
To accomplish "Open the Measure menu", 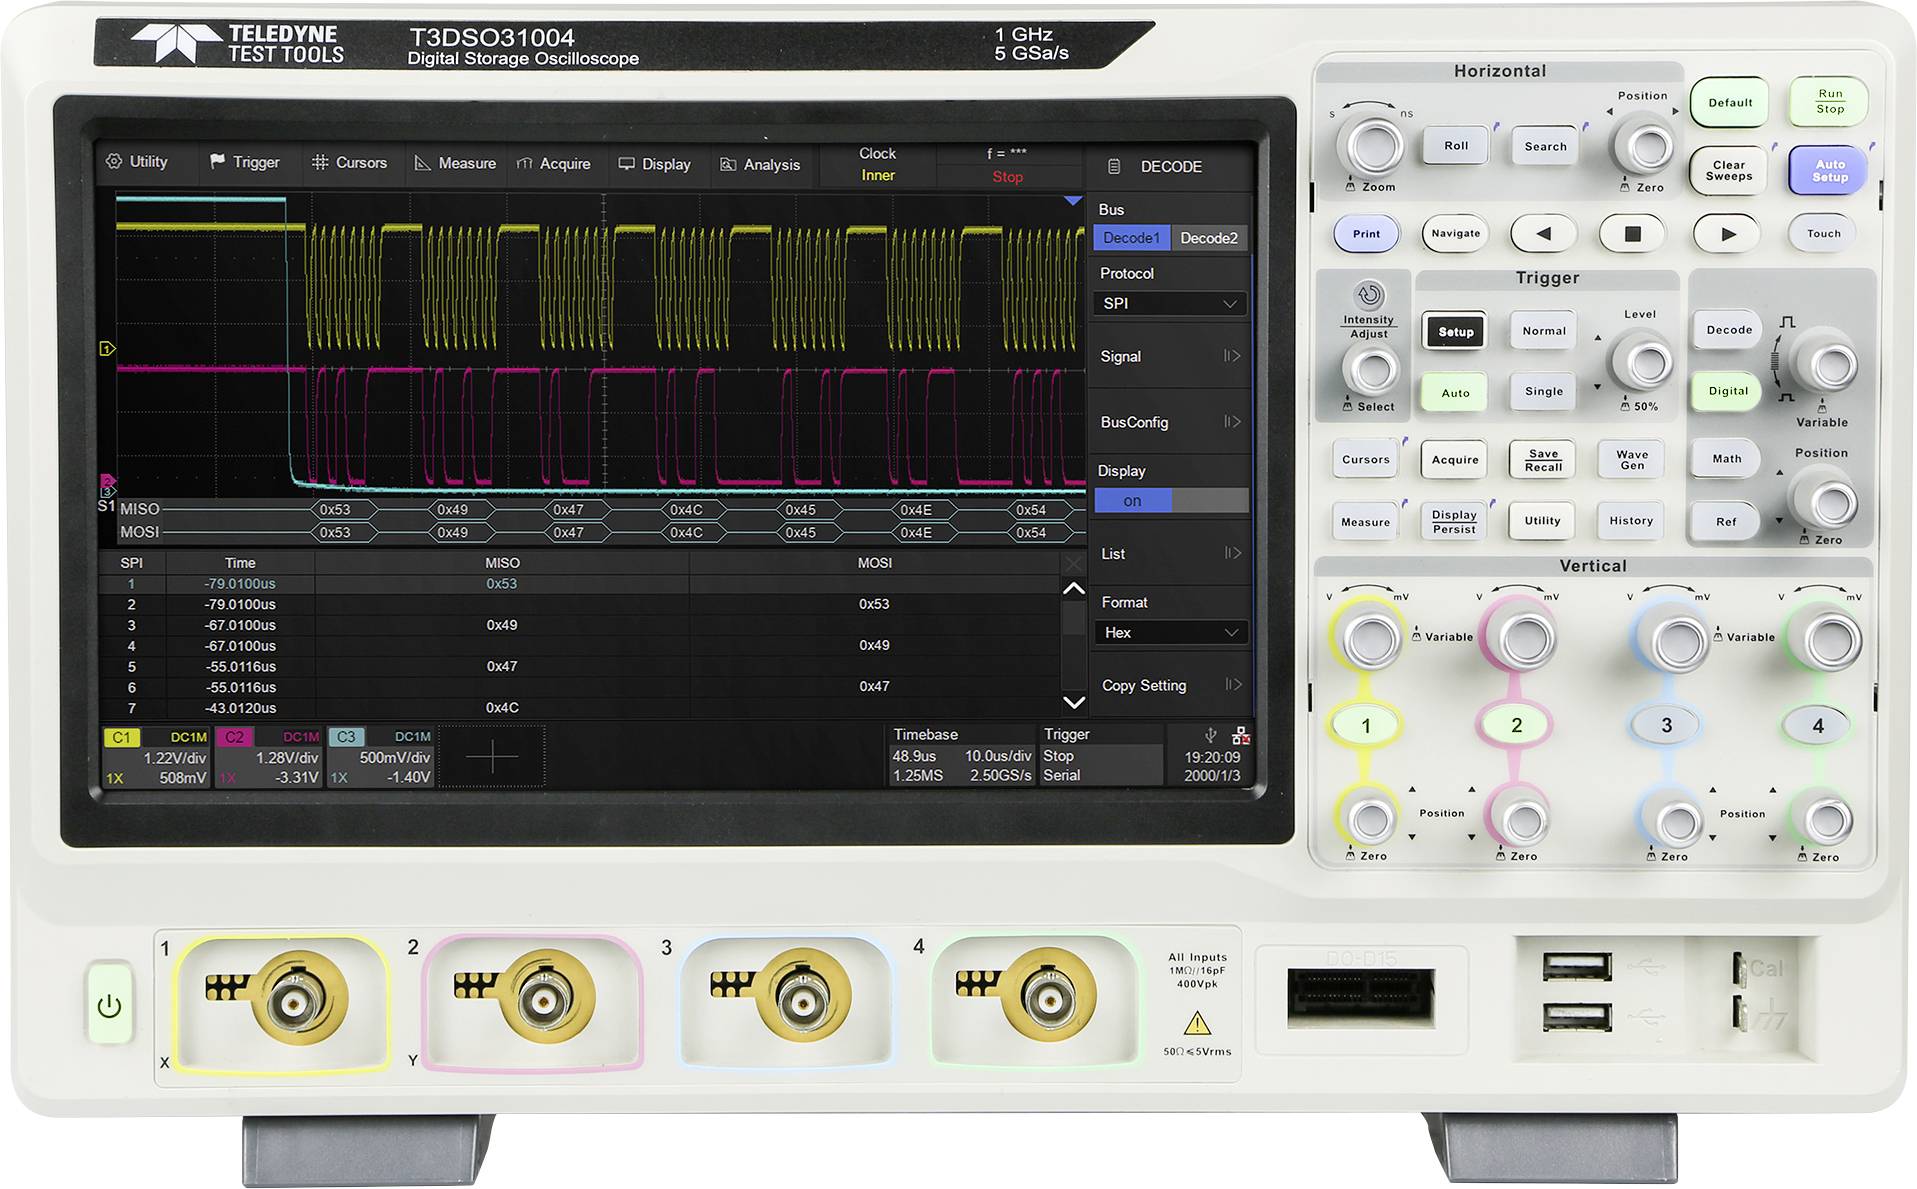I will click(x=455, y=162).
